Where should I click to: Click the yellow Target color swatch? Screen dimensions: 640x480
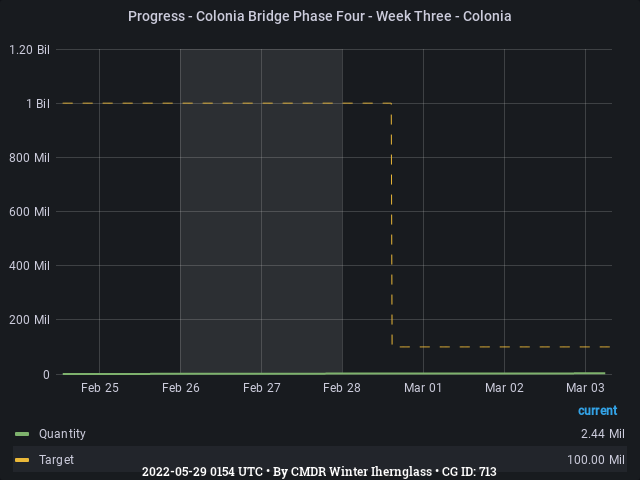coord(22,460)
